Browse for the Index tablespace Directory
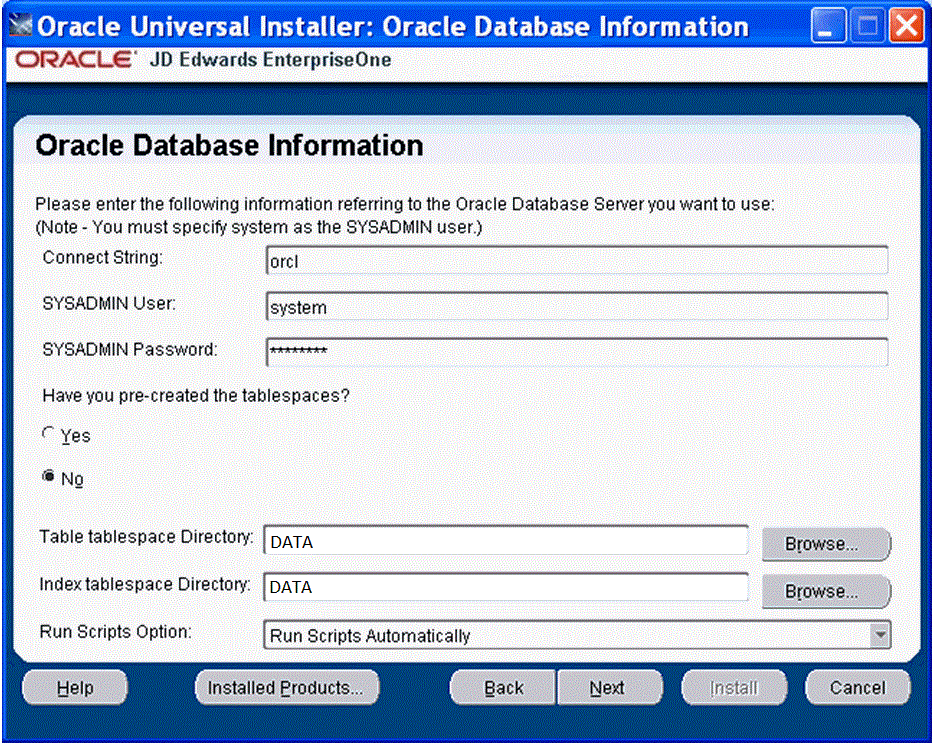 pos(824,591)
